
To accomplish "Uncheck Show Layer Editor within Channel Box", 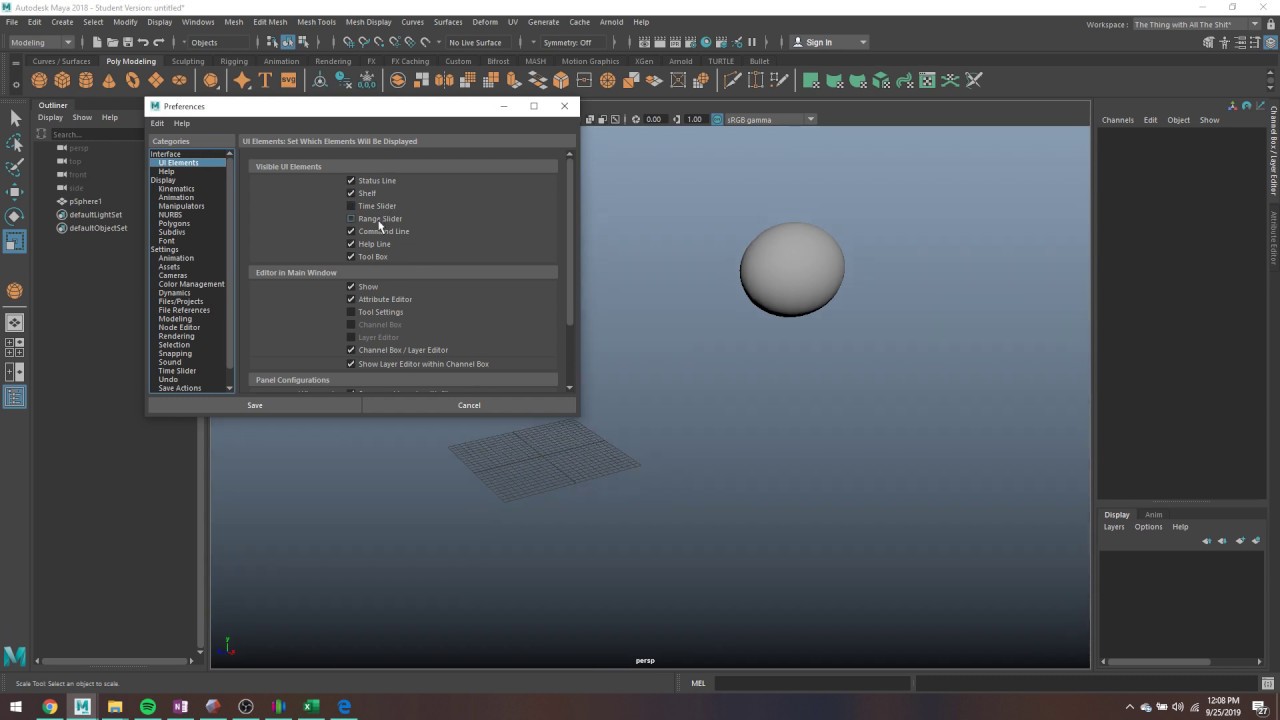I will click(351, 364).
